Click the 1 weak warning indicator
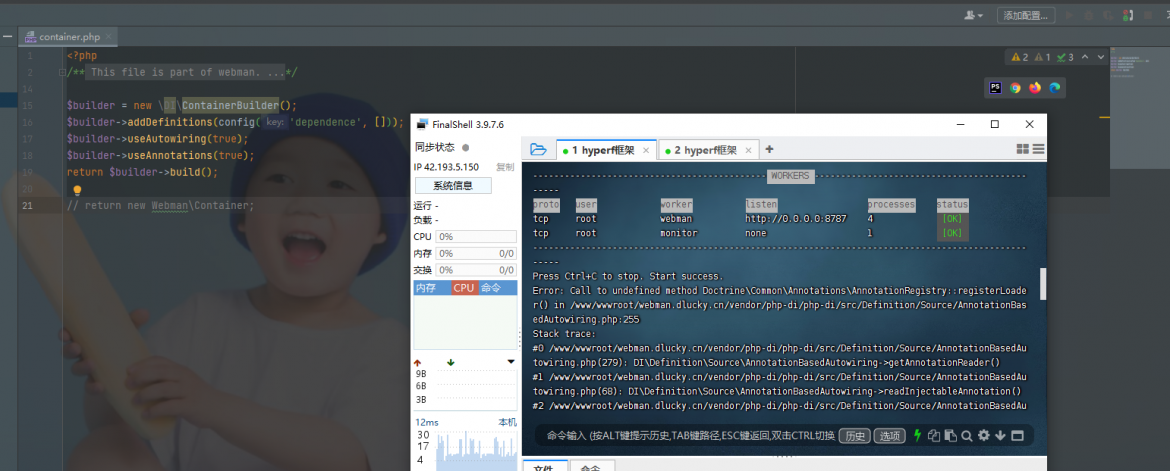Viewport: 1170px width, 471px height. (x=1042, y=57)
